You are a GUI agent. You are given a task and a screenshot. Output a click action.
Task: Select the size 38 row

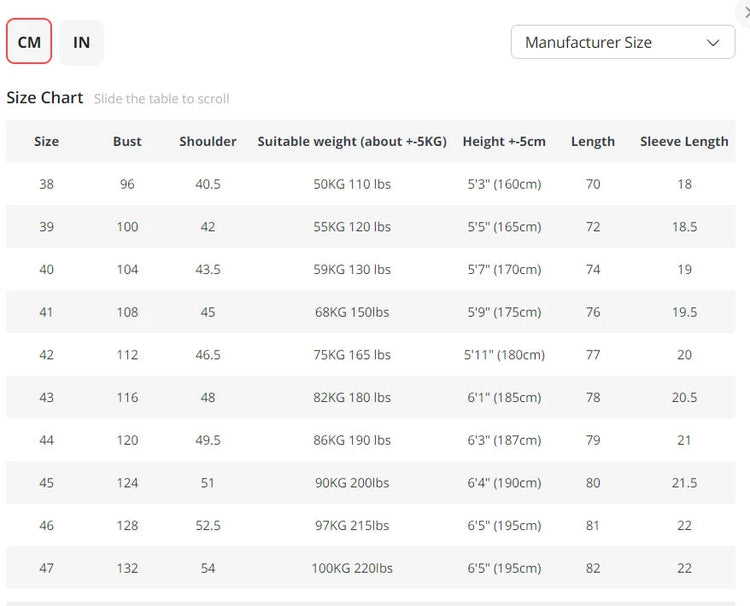(x=46, y=184)
